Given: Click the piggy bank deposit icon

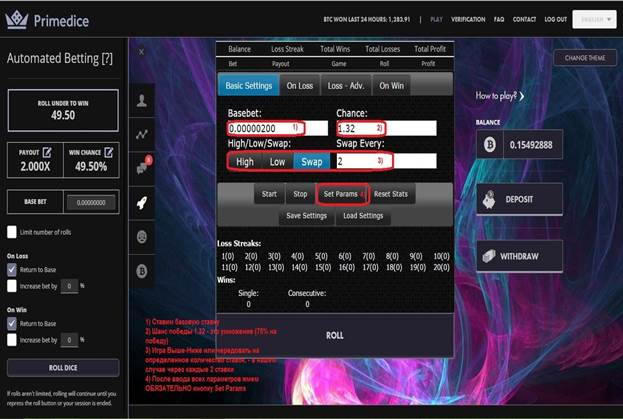Looking at the screenshot, I should coord(489,199).
